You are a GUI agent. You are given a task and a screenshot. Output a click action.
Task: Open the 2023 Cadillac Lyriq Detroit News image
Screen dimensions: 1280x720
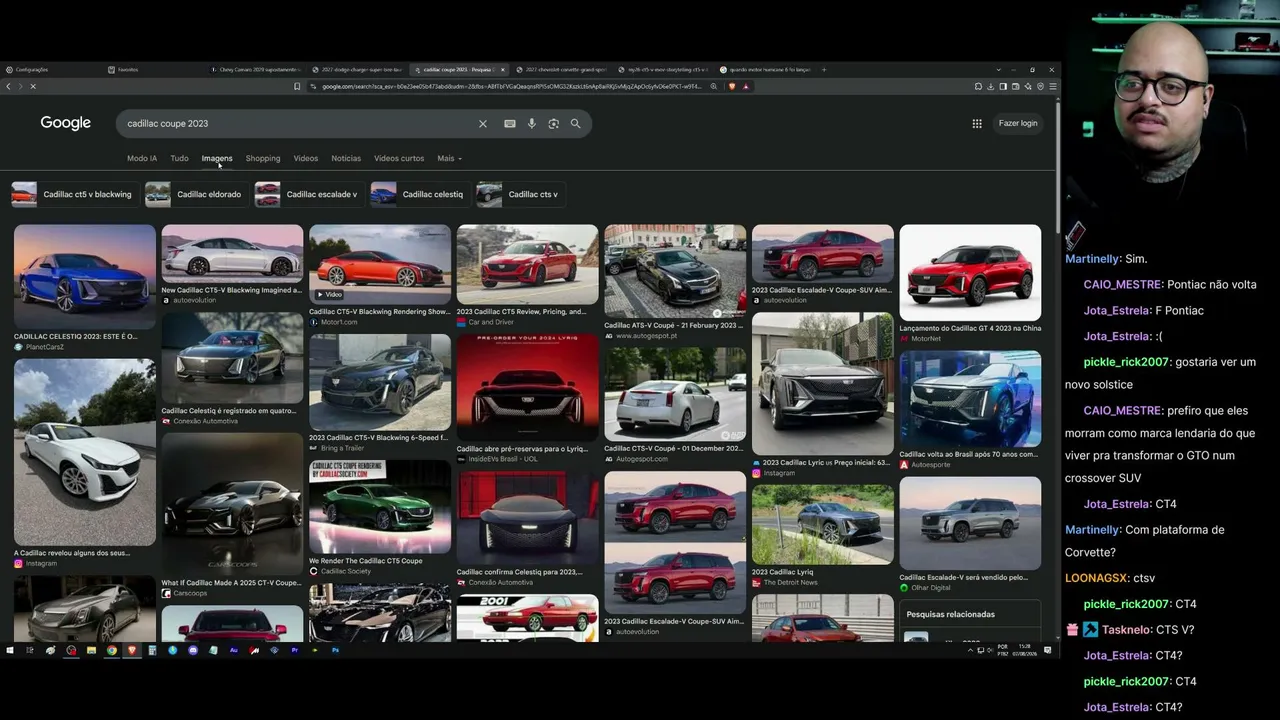click(x=823, y=525)
